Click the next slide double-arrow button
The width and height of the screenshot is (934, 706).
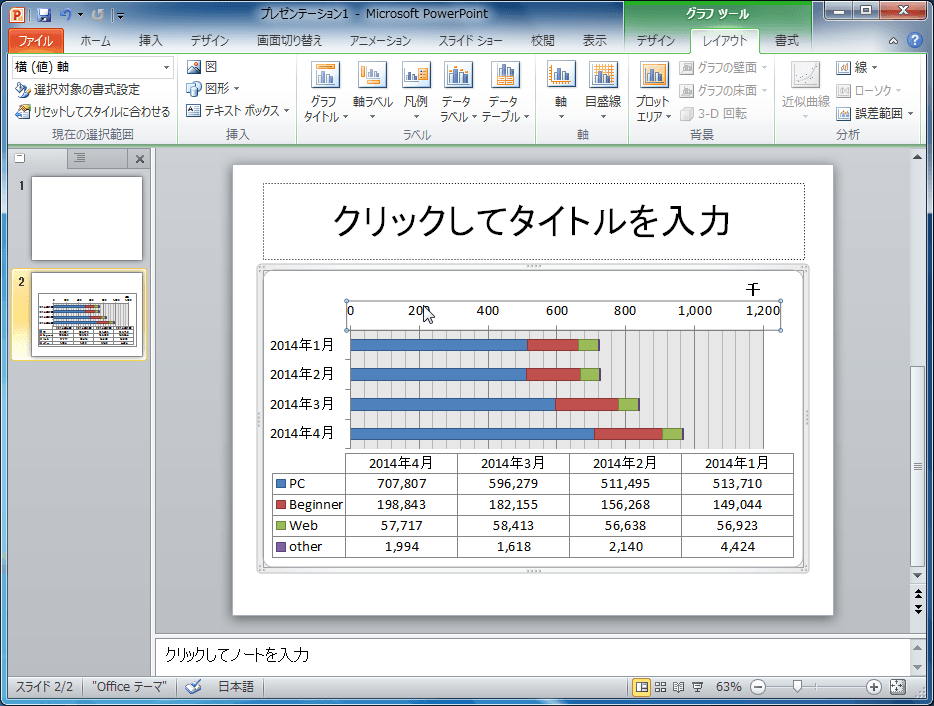(918, 609)
